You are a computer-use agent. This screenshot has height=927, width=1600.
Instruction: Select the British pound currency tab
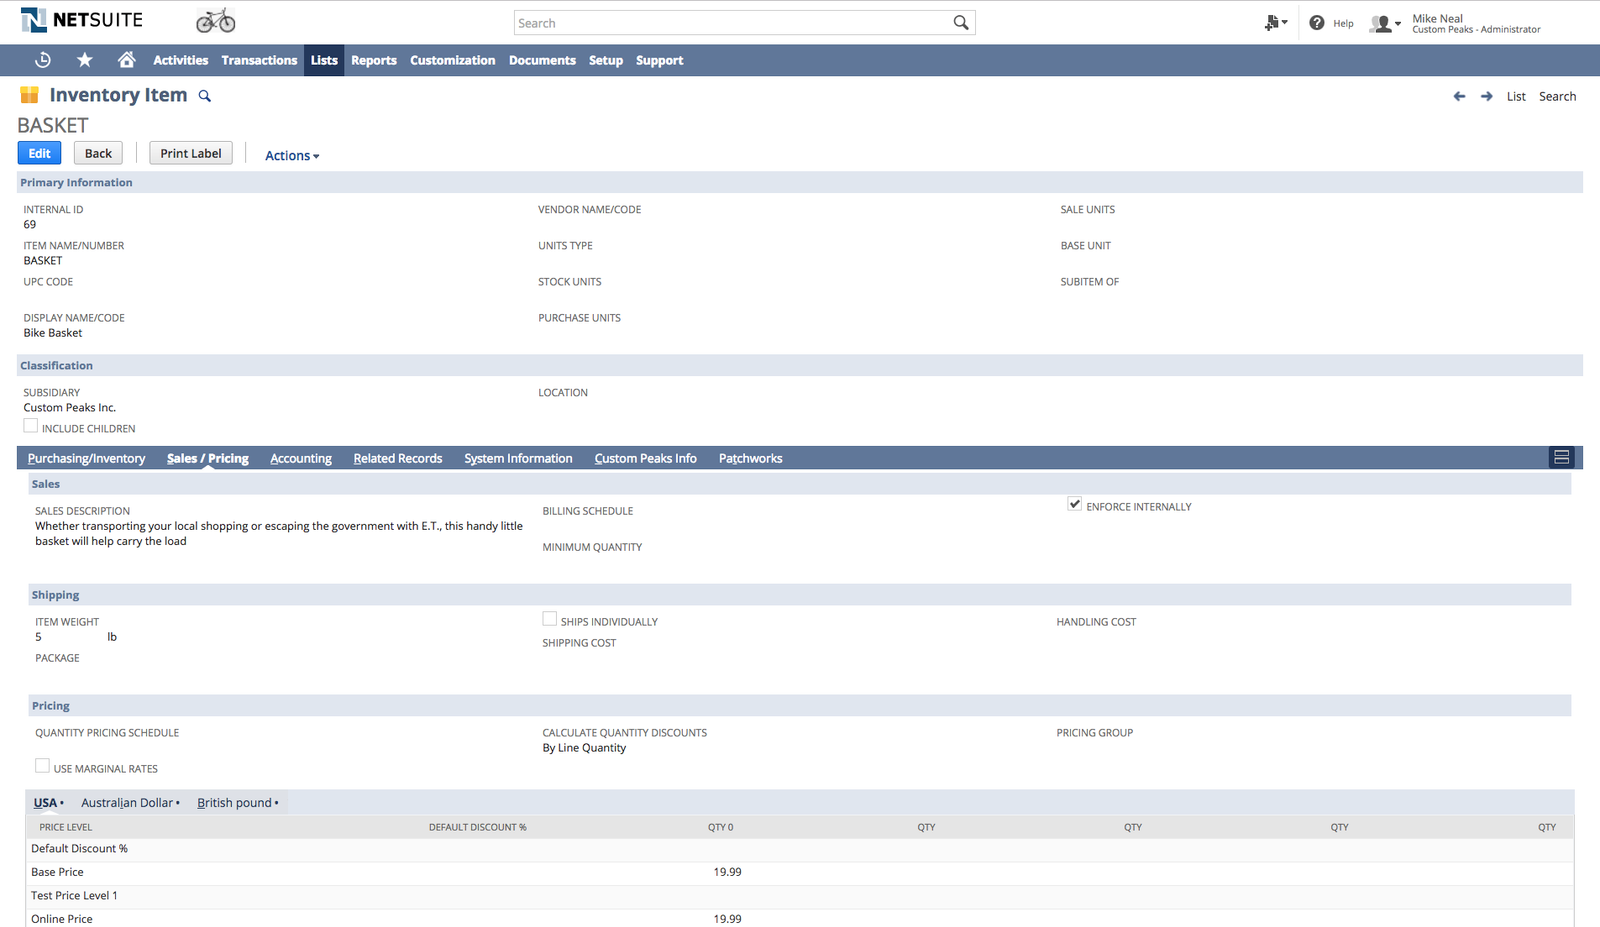click(x=238, y=802)
